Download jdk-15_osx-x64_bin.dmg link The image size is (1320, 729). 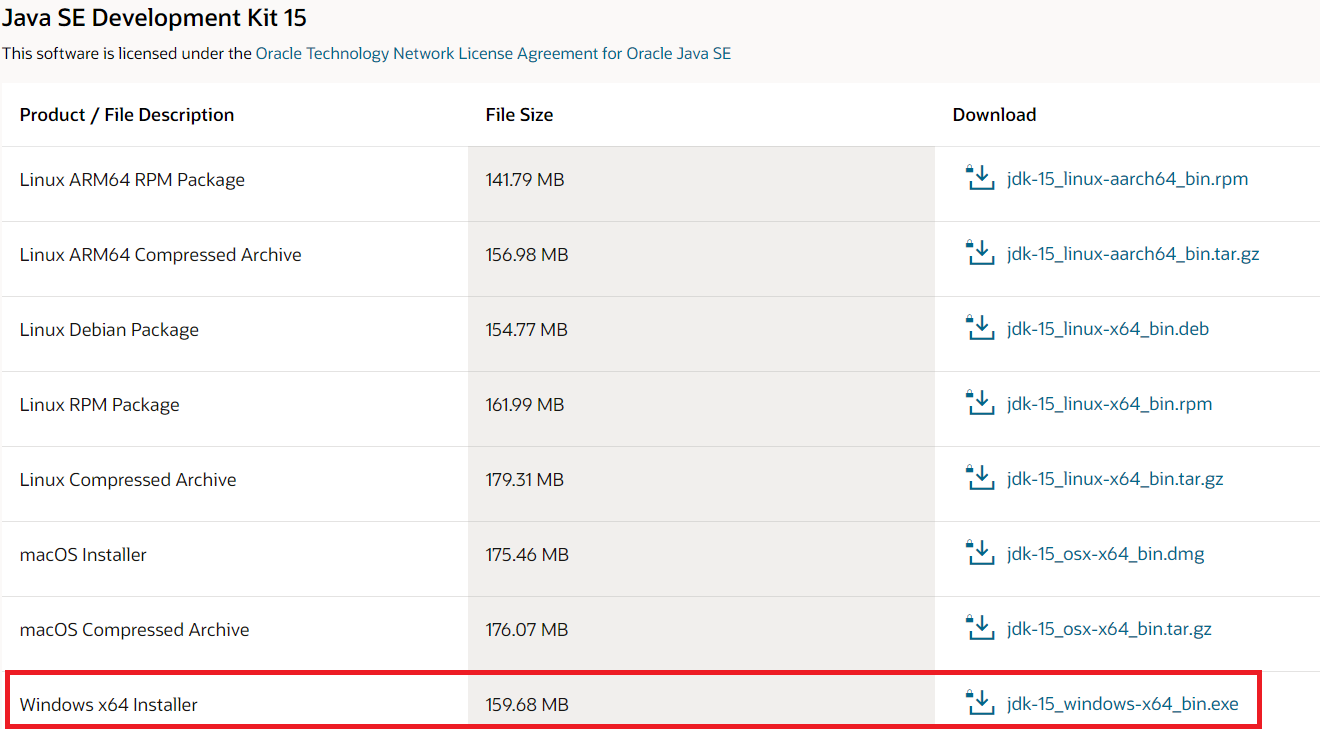[1106, 555]
